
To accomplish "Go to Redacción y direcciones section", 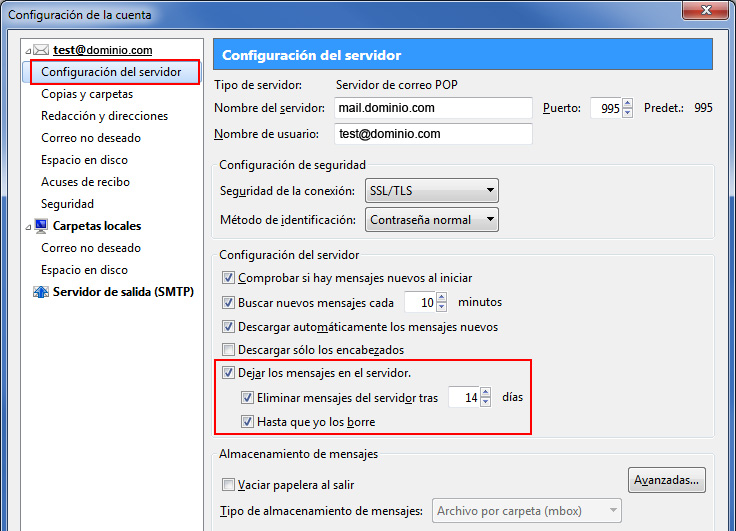I will (104, 116).
